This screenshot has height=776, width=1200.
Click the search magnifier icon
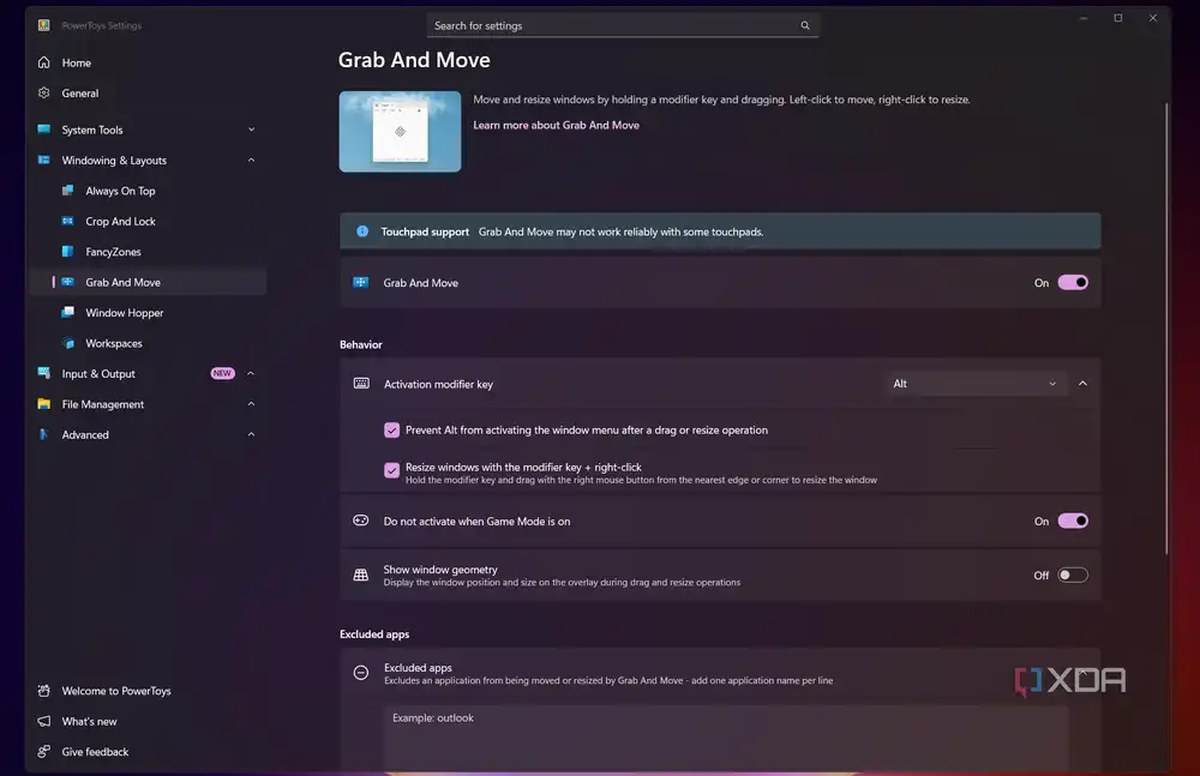805,26
